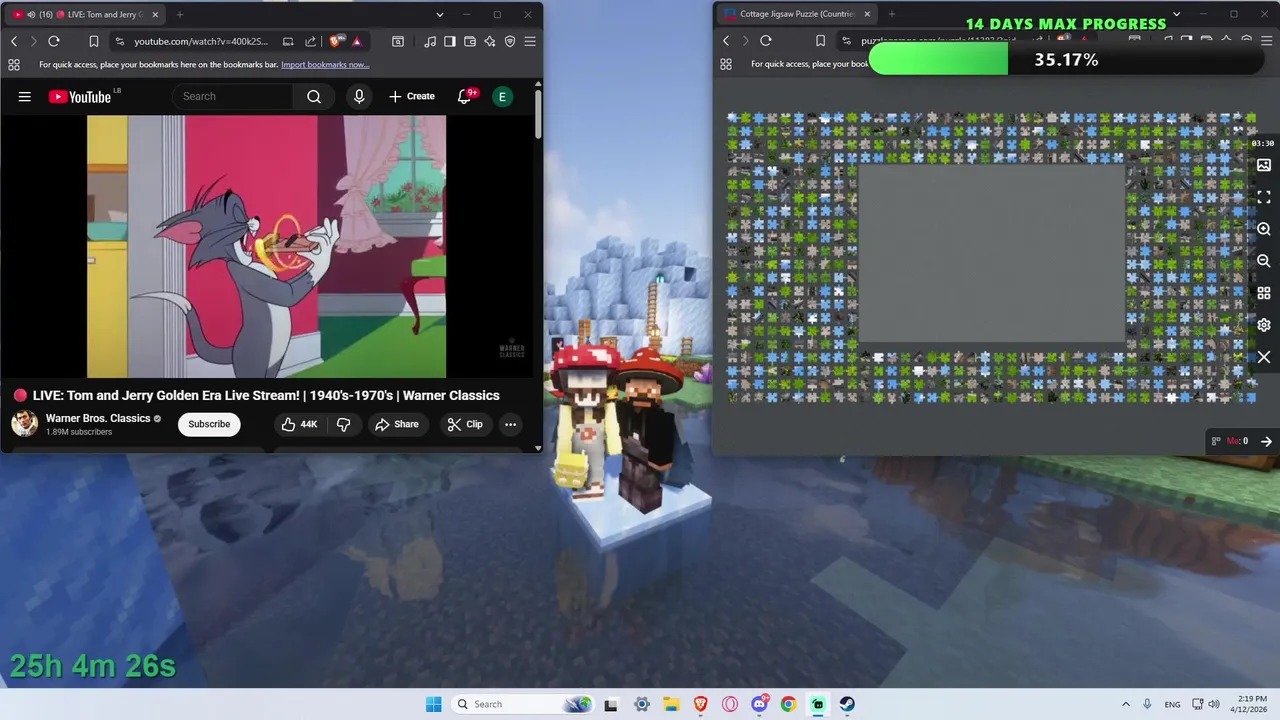Bookmark the YouTube page
The image size is (1280, 720).
pyautogui.click(x=93, y=41)
